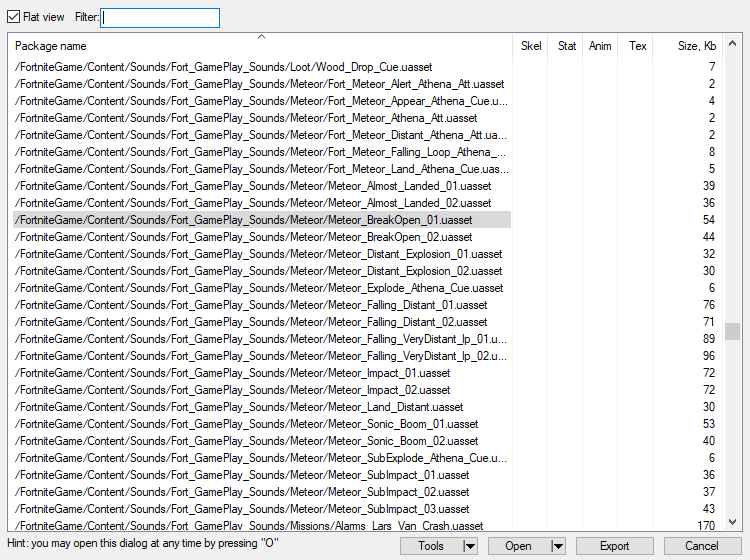Click the Open button
750x560 pixels.
518,546
